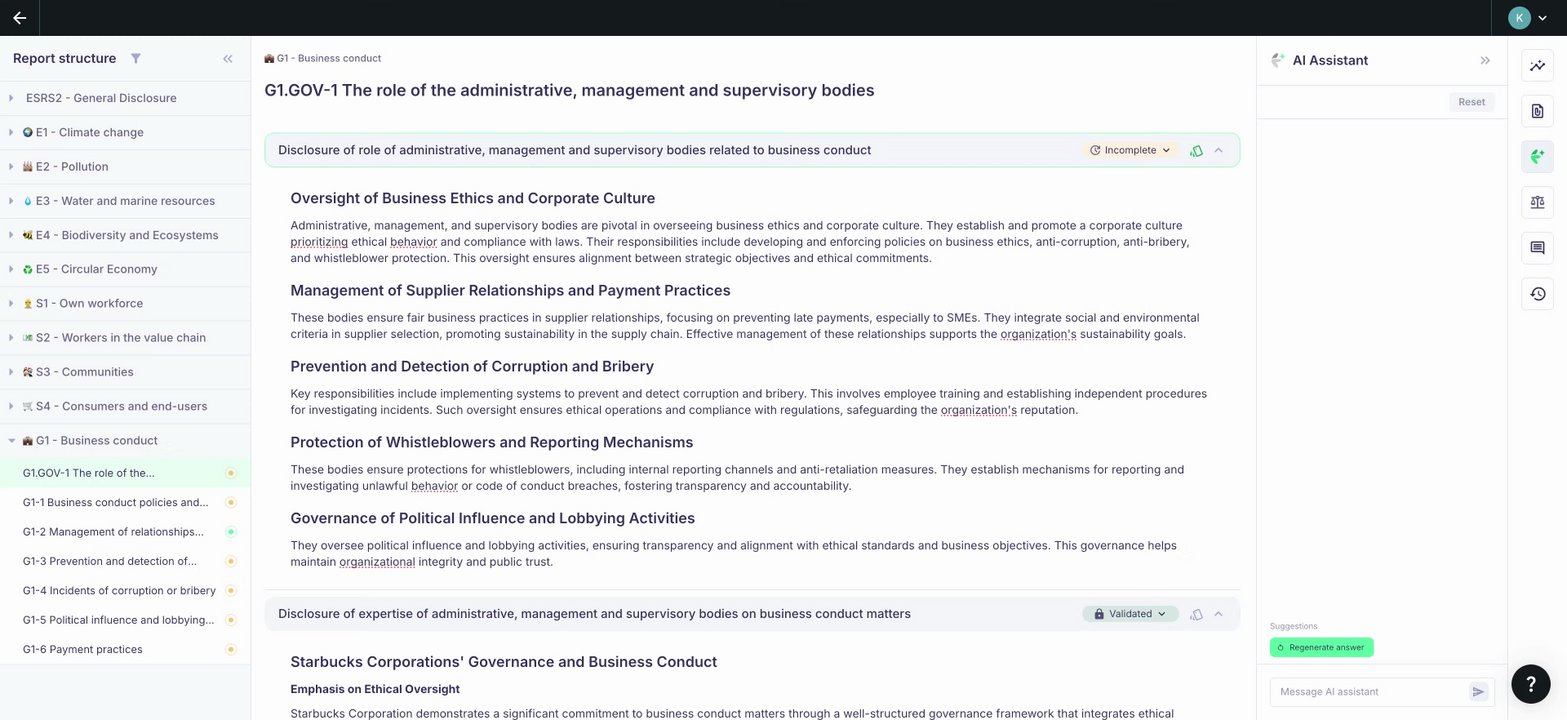
Task: Collapse the expertise disclosure section
Action: [x=1218, y=614]
